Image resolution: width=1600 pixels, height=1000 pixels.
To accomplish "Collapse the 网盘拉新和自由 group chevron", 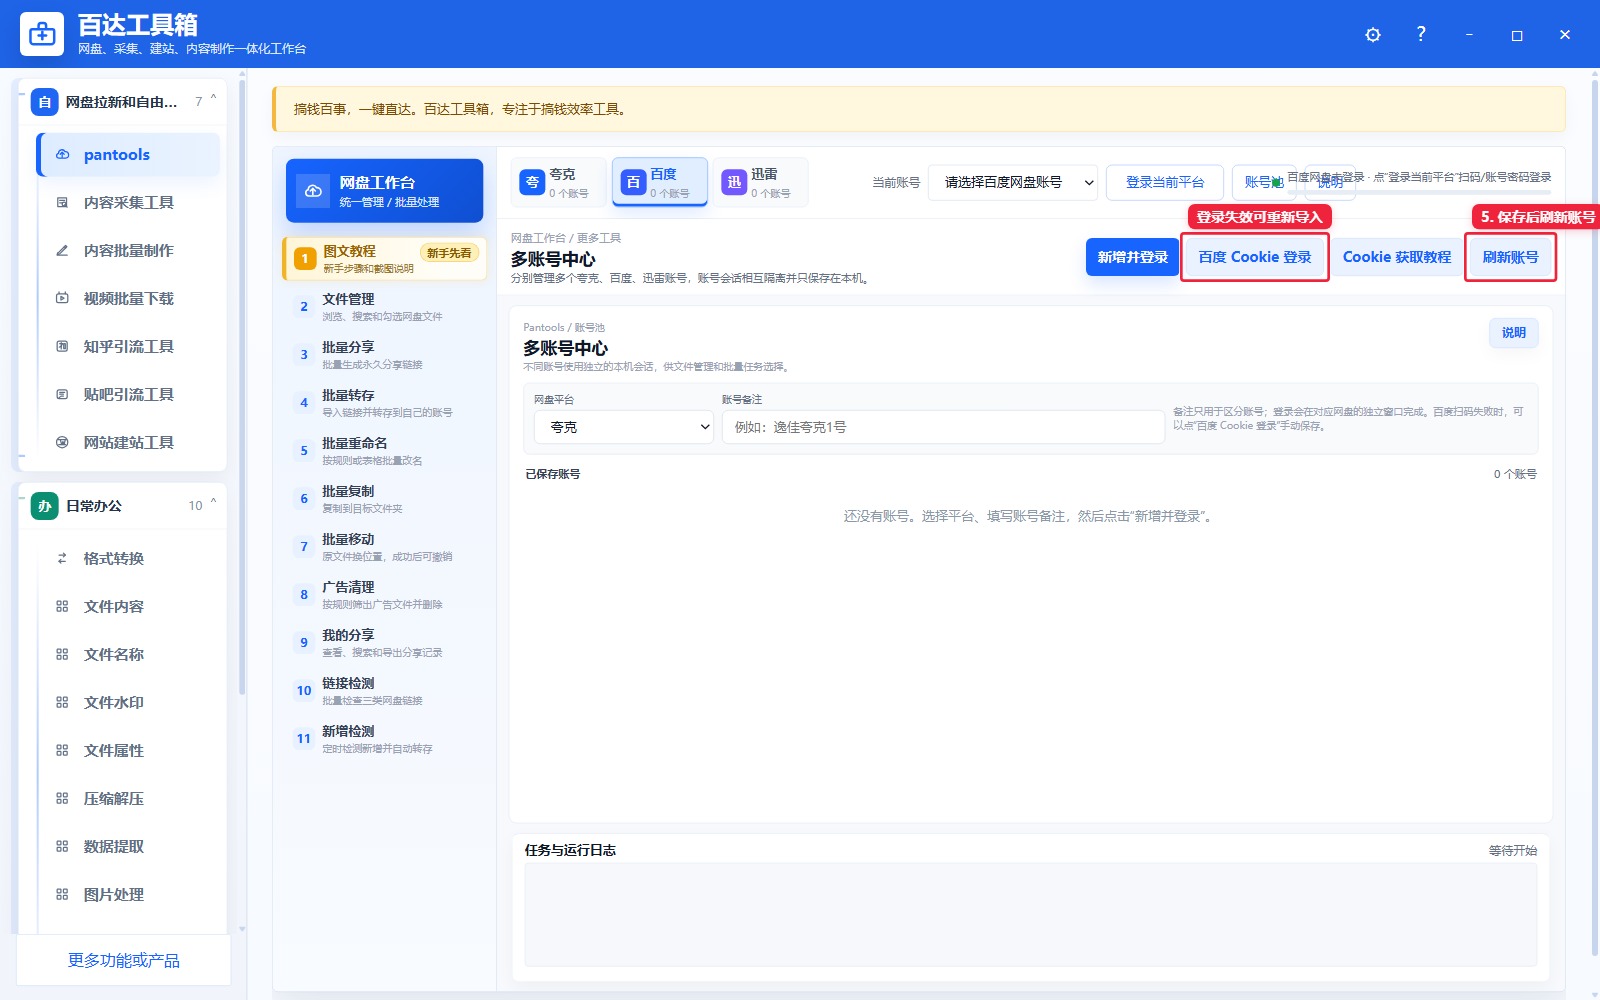I will coord(213,99).
